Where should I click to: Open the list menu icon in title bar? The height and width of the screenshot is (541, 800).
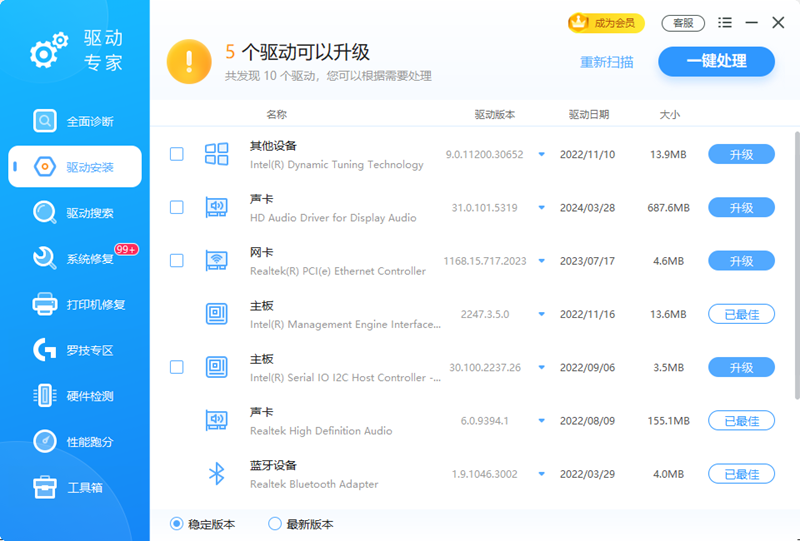click(x=724, y=22)
